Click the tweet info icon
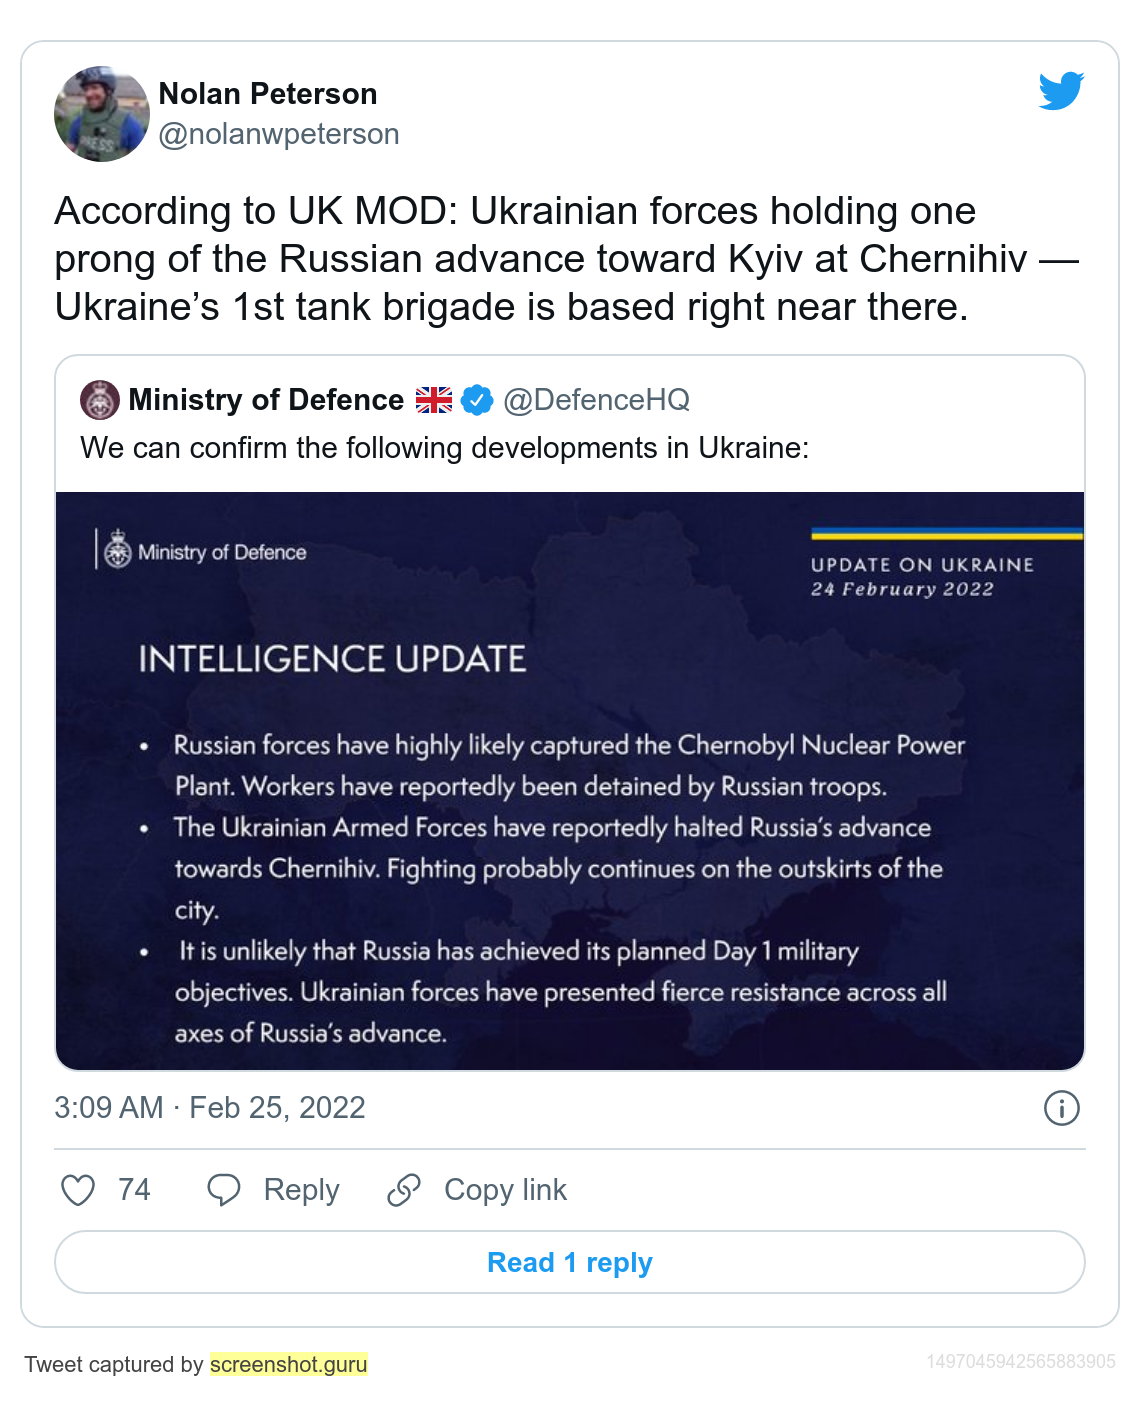Image resolution: width=1140 pixels, height=1420 pixels. (x=1061, y=1108)
